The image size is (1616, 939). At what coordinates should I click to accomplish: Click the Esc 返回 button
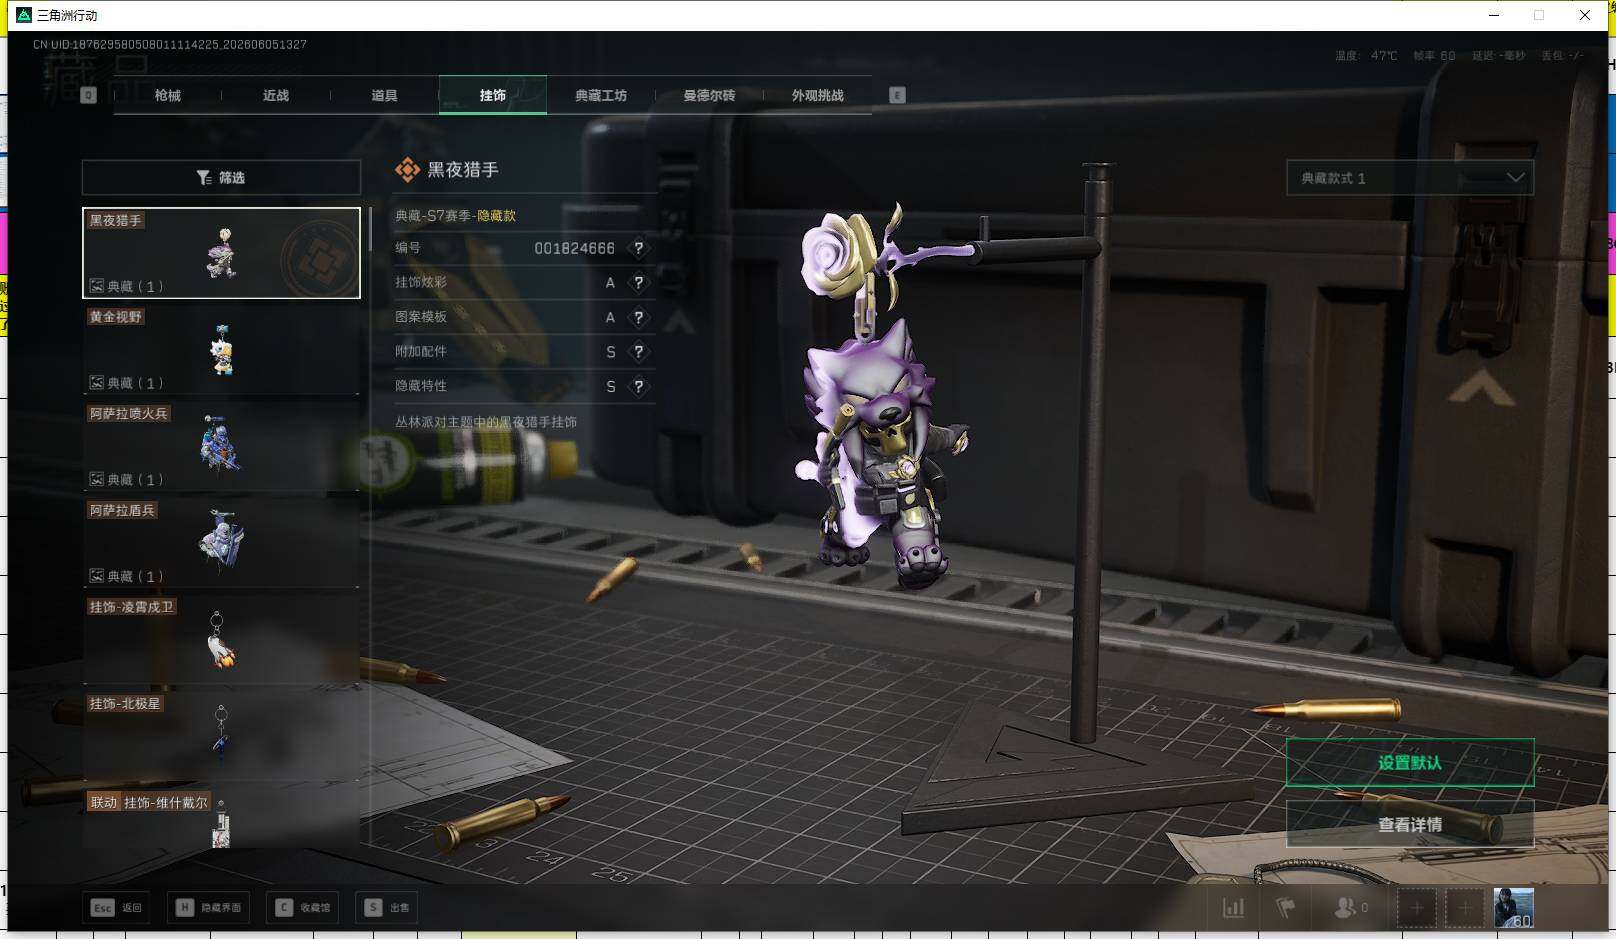117,908
